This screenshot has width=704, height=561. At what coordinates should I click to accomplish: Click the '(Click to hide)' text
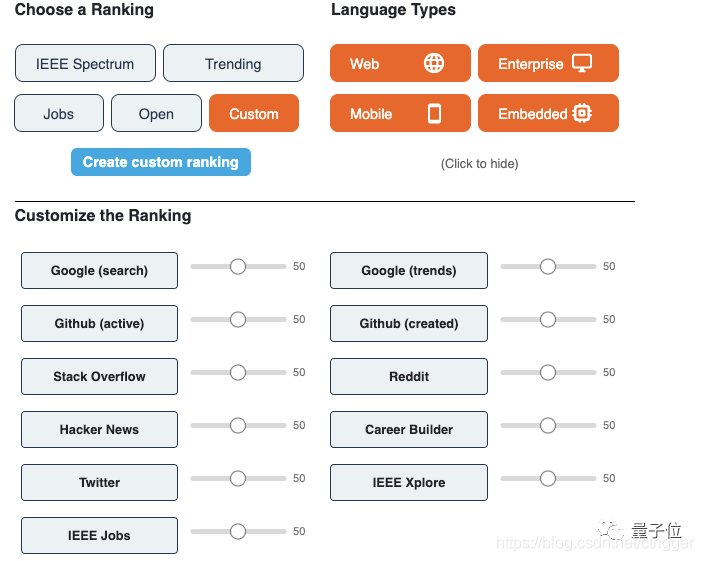pyautogui.click(x=480, y=164)
